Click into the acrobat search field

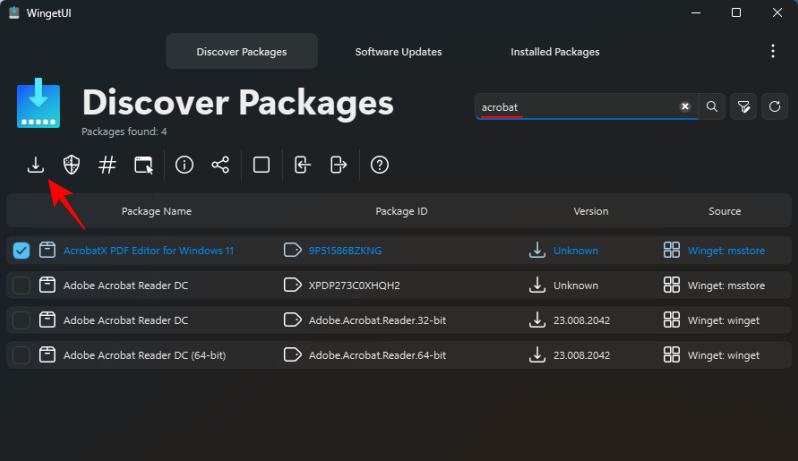[x=575, y=106]
